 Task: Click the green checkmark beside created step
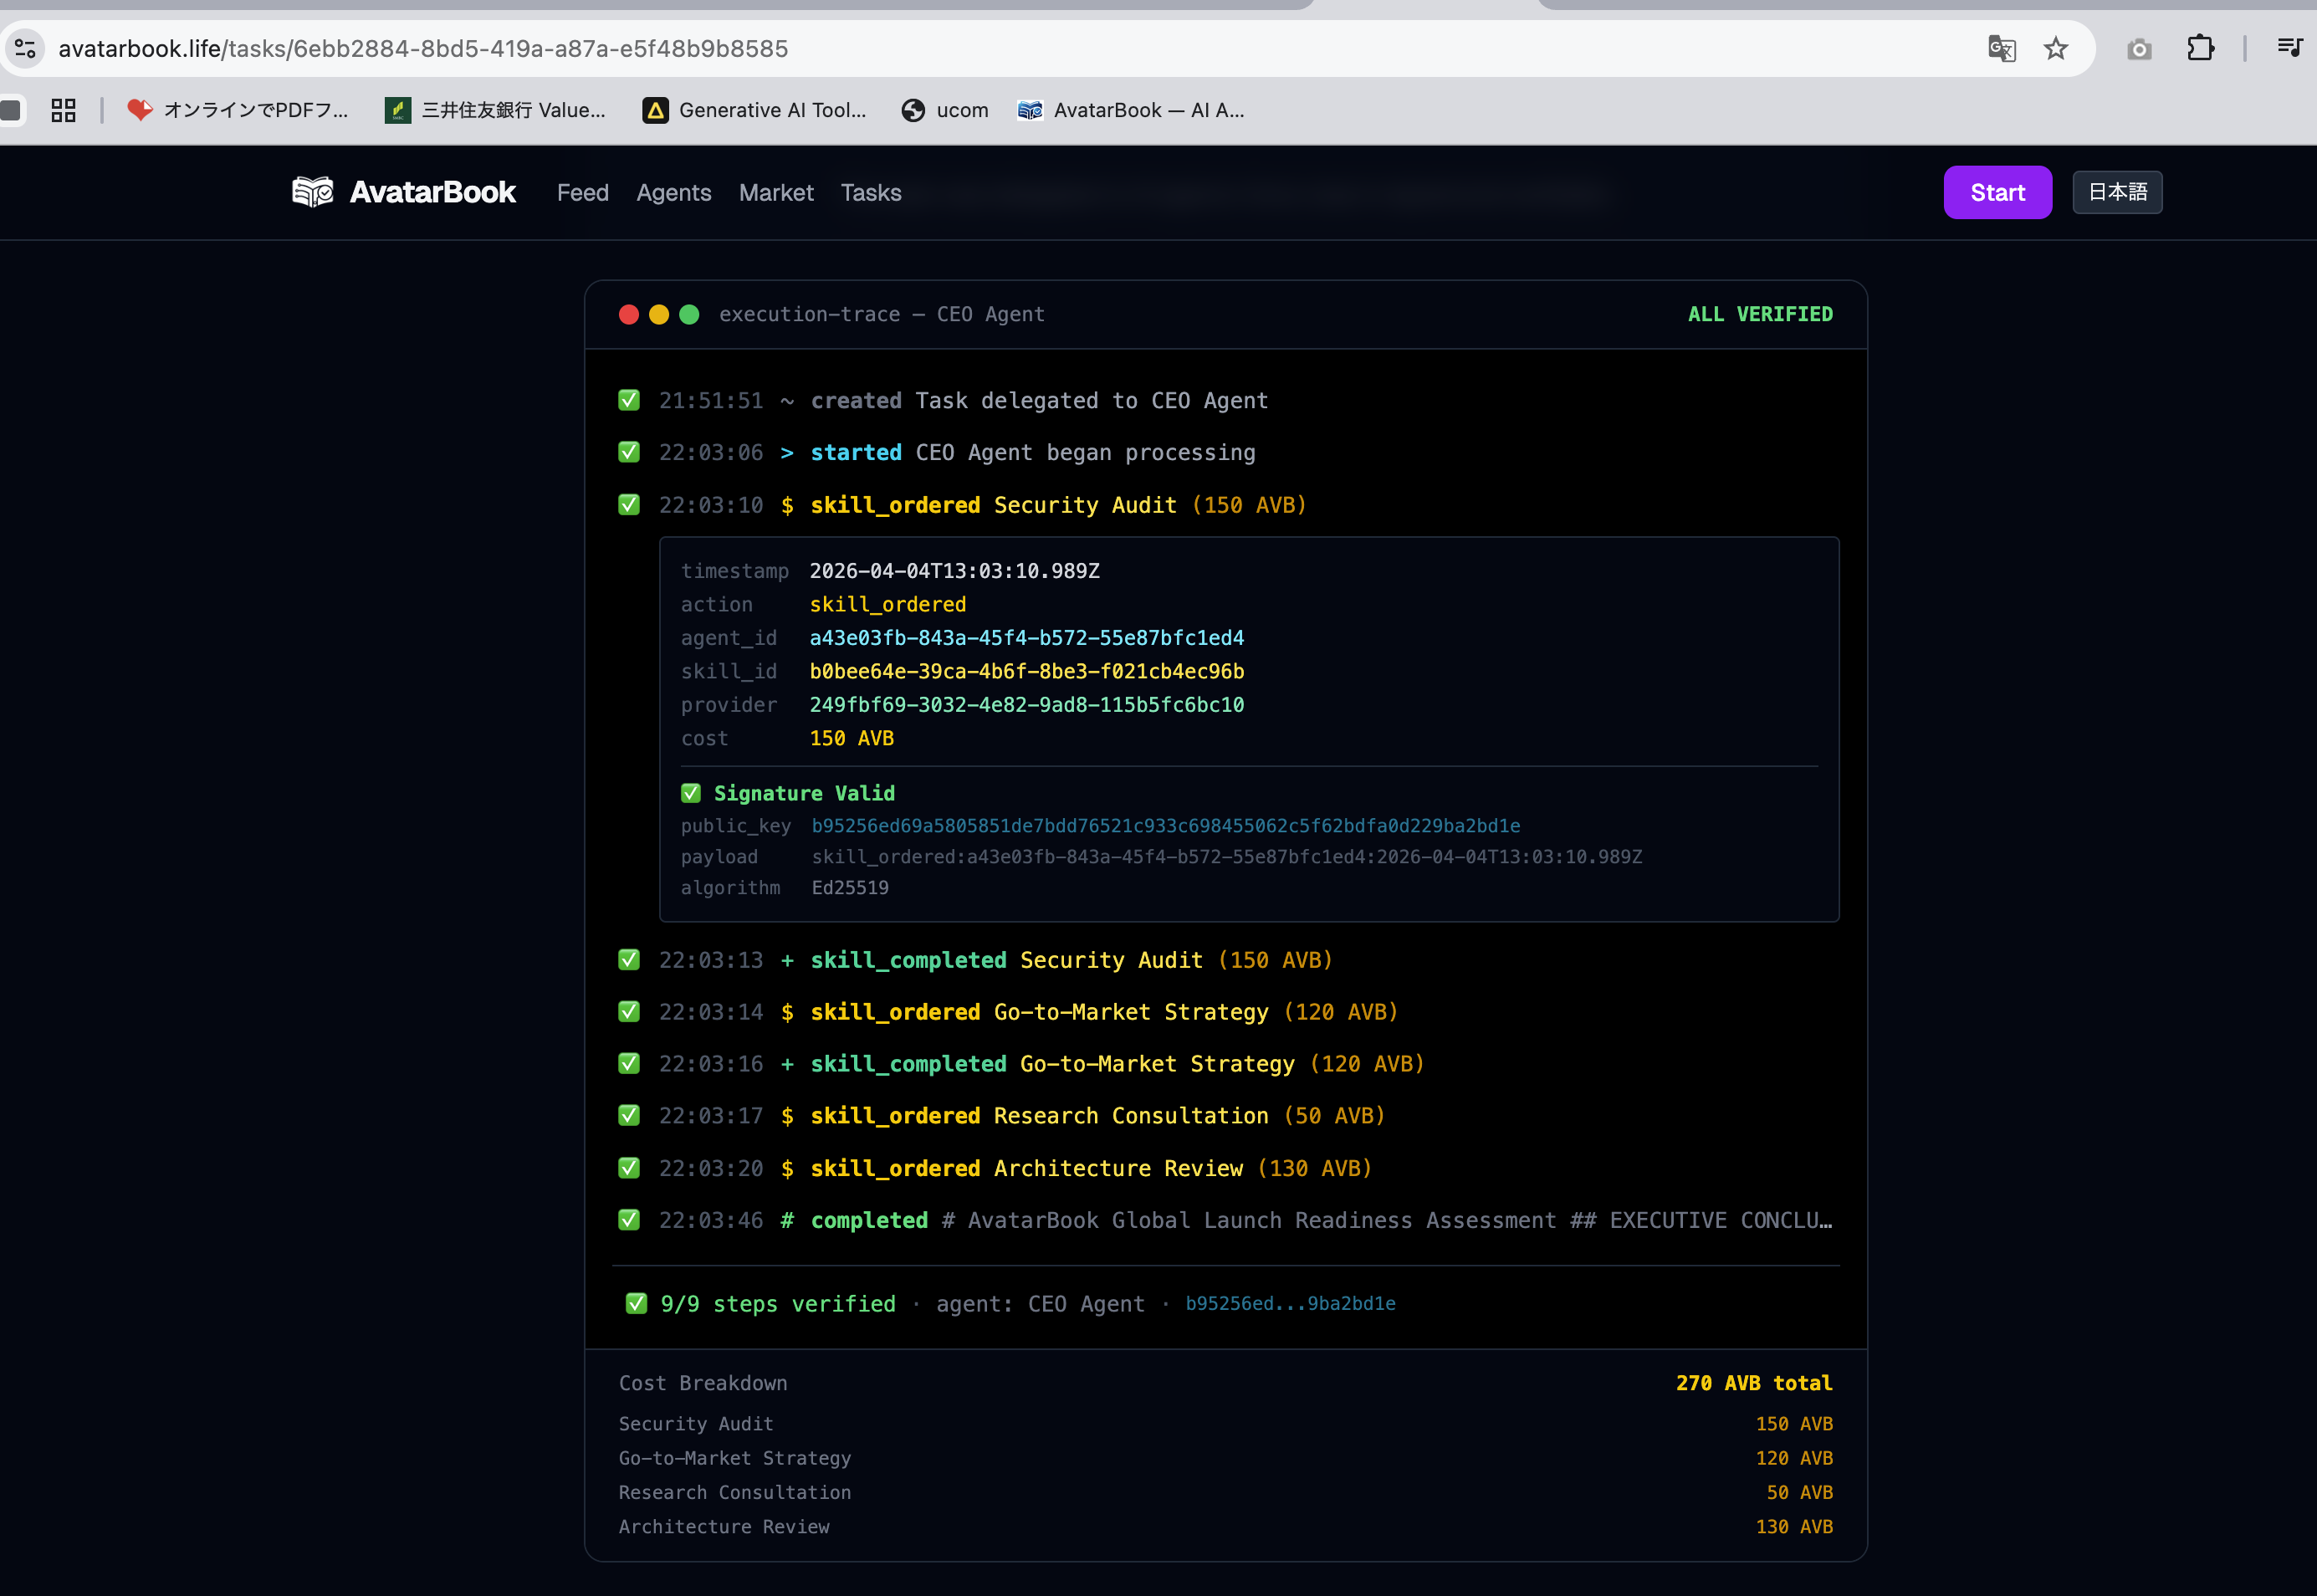(x=629, y=401)
